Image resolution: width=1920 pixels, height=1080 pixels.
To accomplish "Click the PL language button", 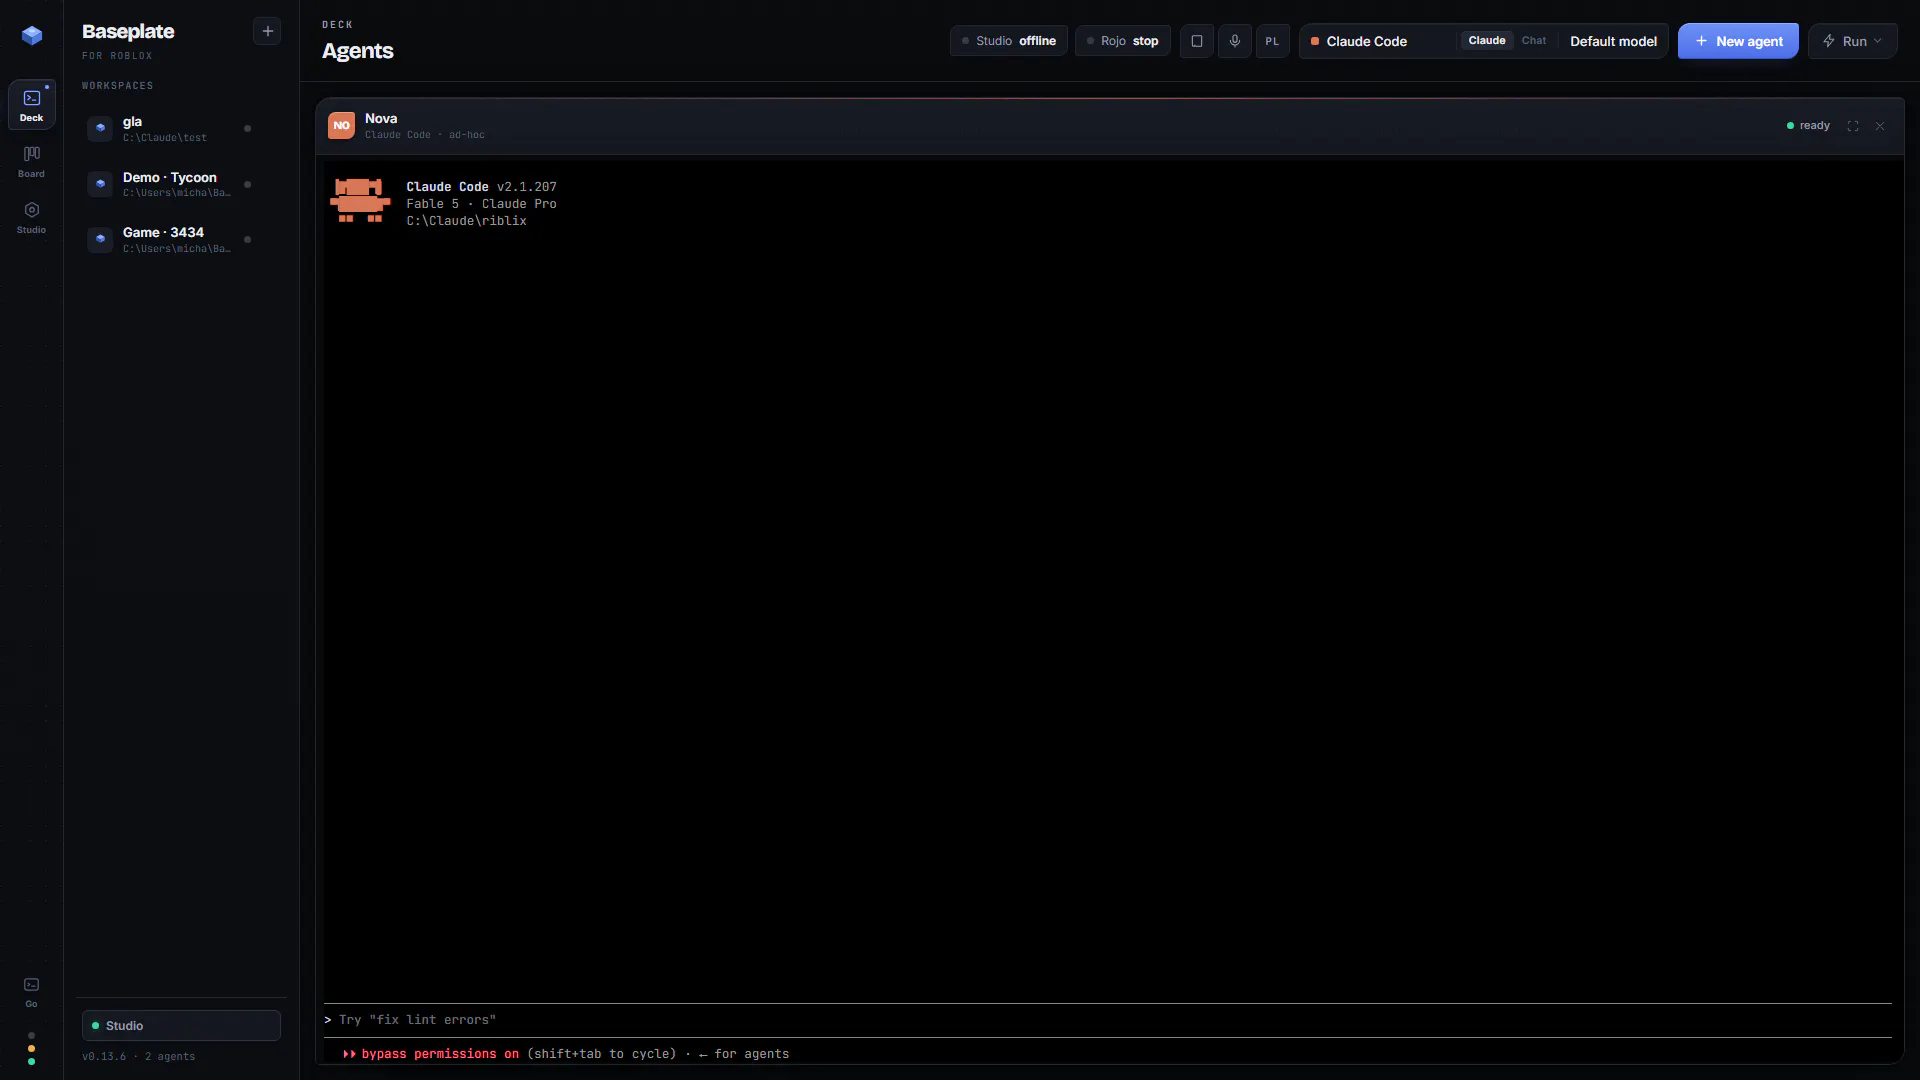I will (1272, 41).
